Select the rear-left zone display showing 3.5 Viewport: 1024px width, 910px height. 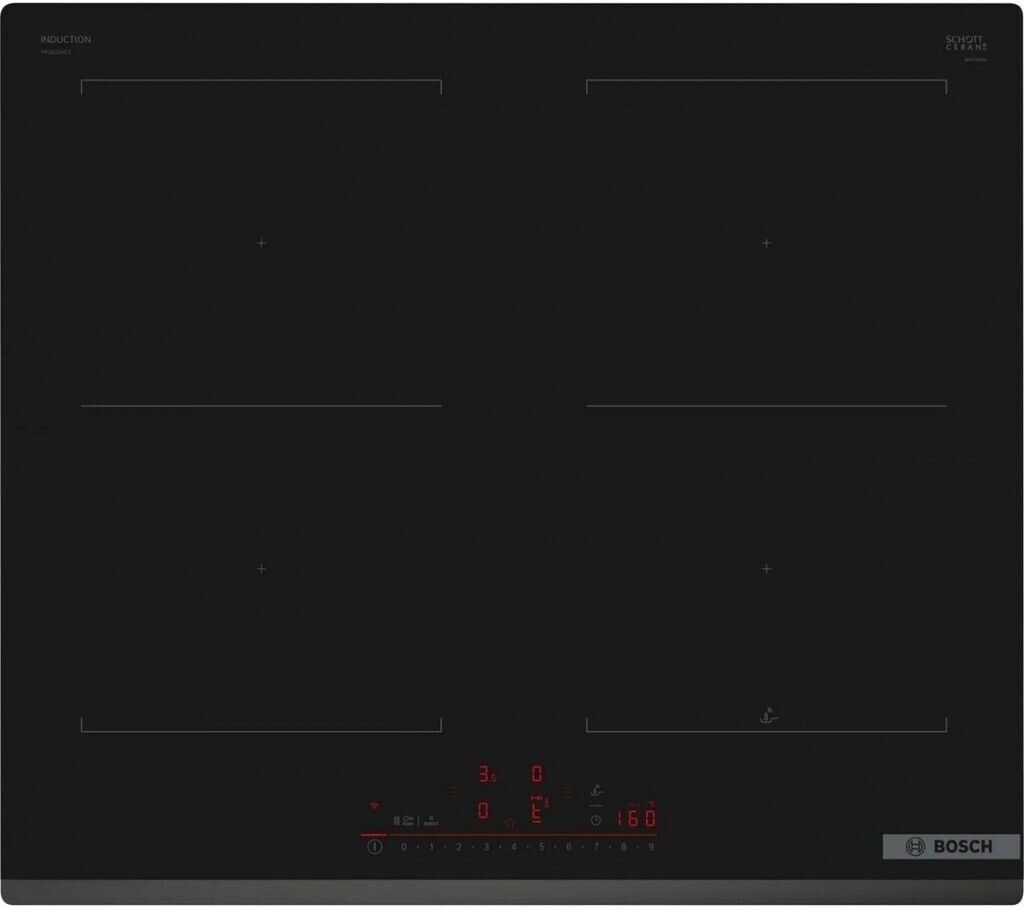click(x=486, y=774)
